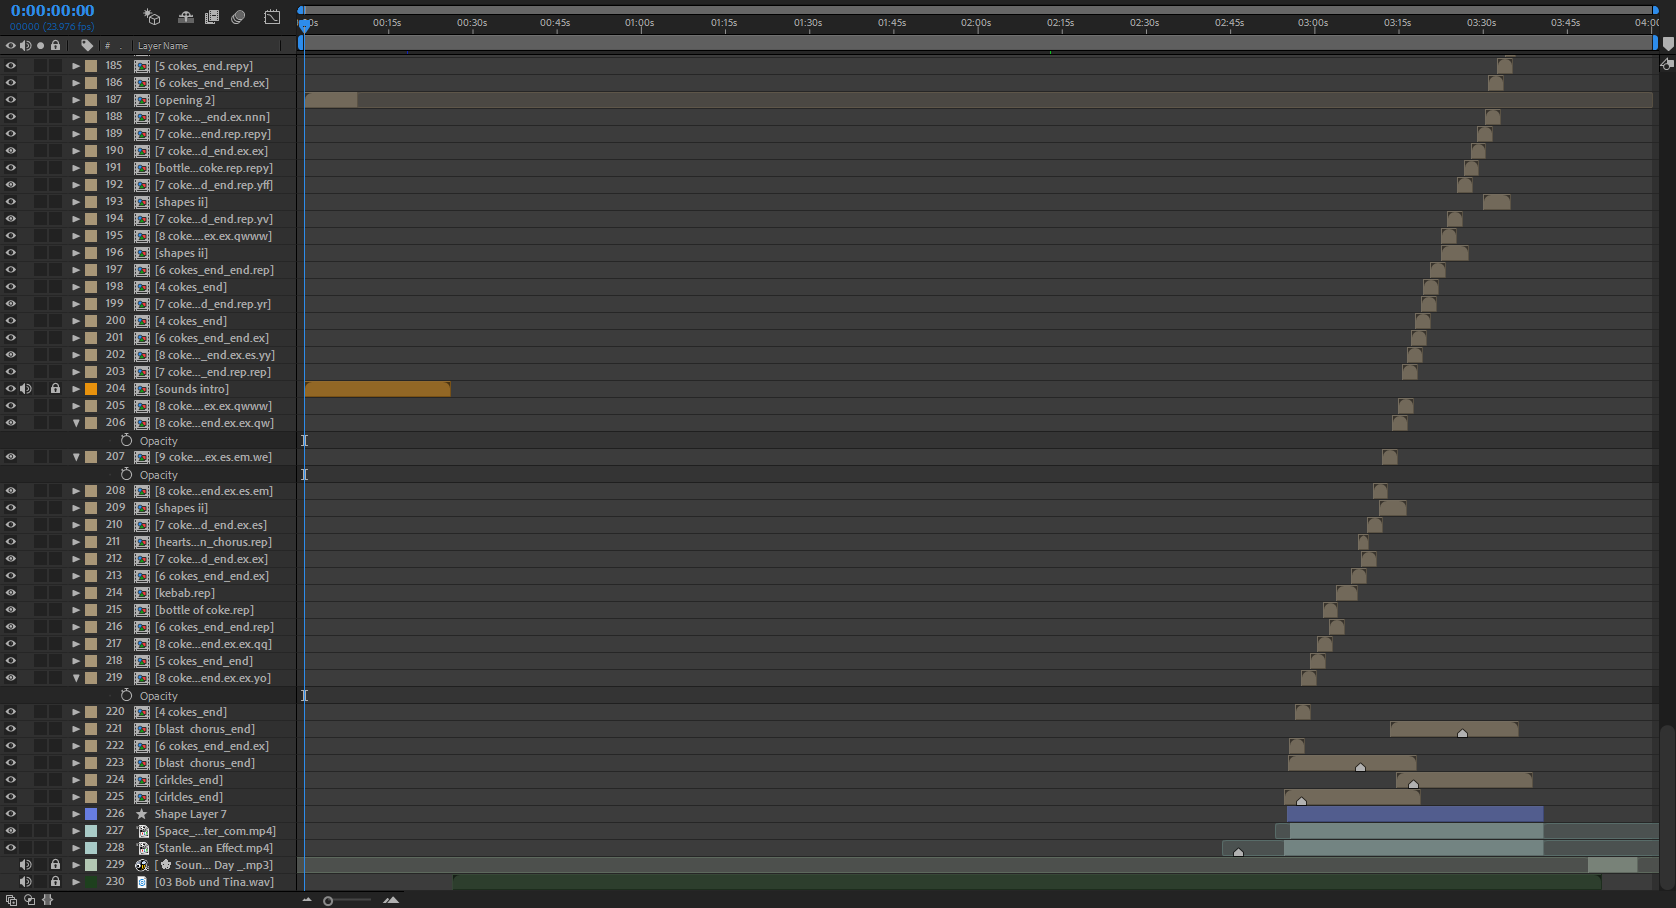Viewport: 1676px width, 908px height.
Task: Click video file icon of layer 227
Action: coord(142,831)
